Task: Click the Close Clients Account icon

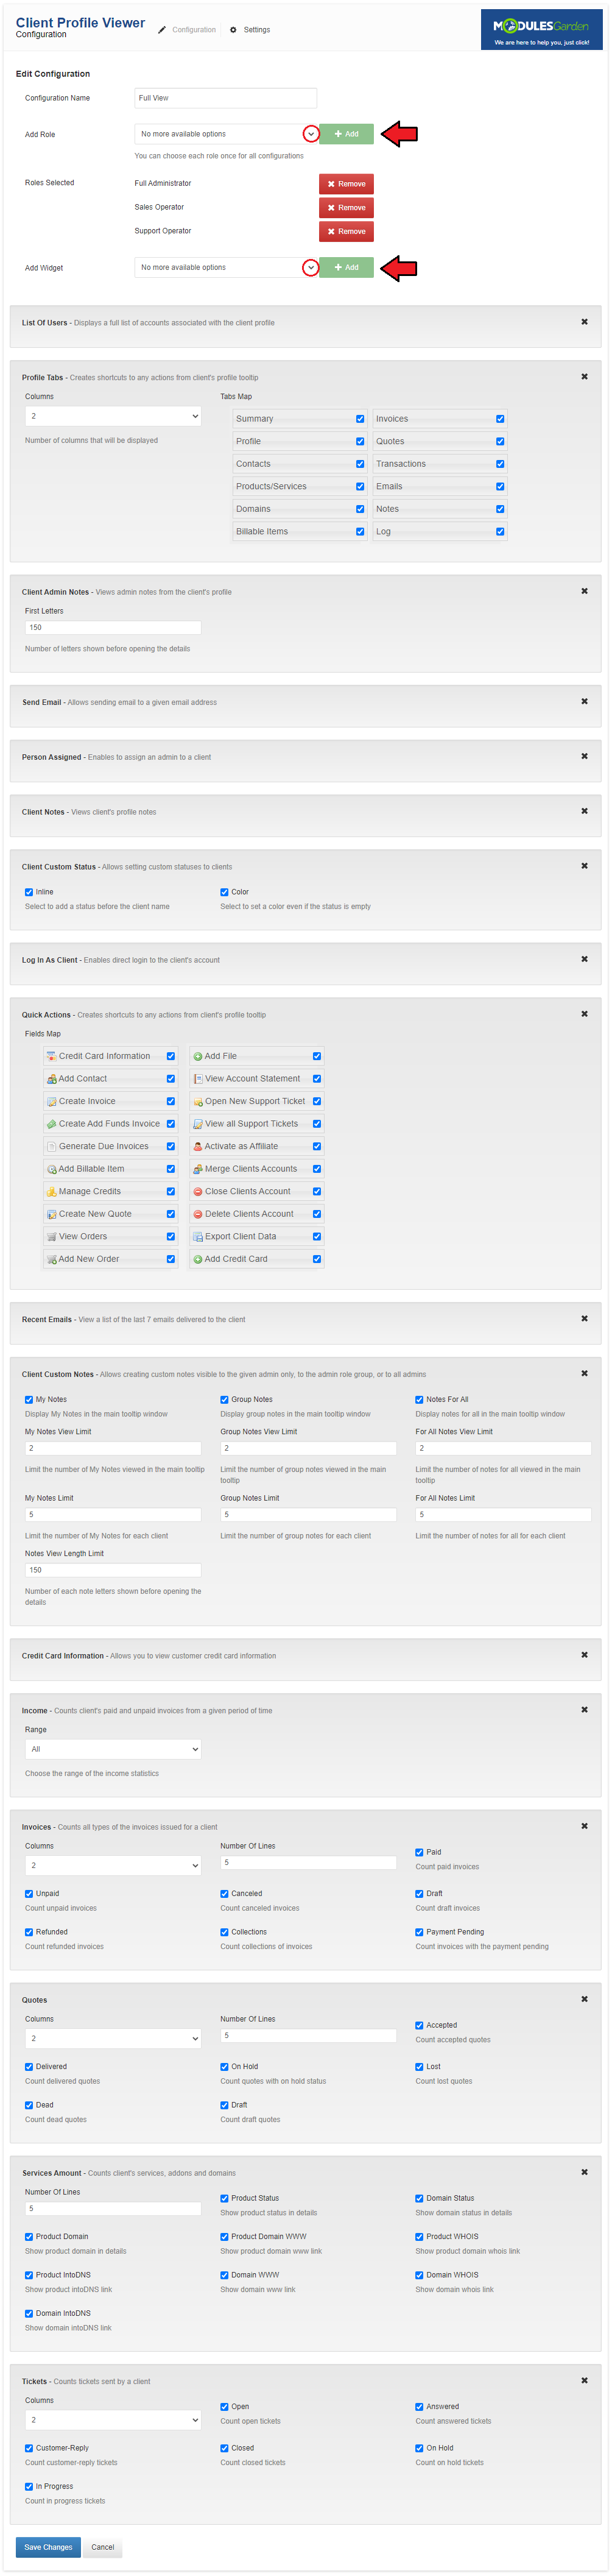Action: coord(198,1191)
